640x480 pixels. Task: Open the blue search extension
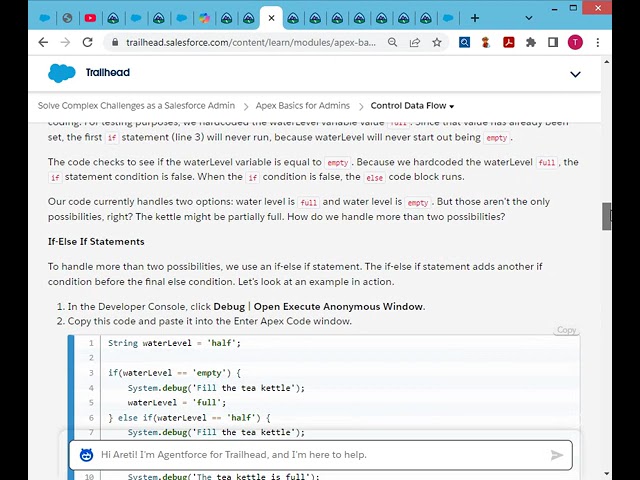click(x=464, y=42)
